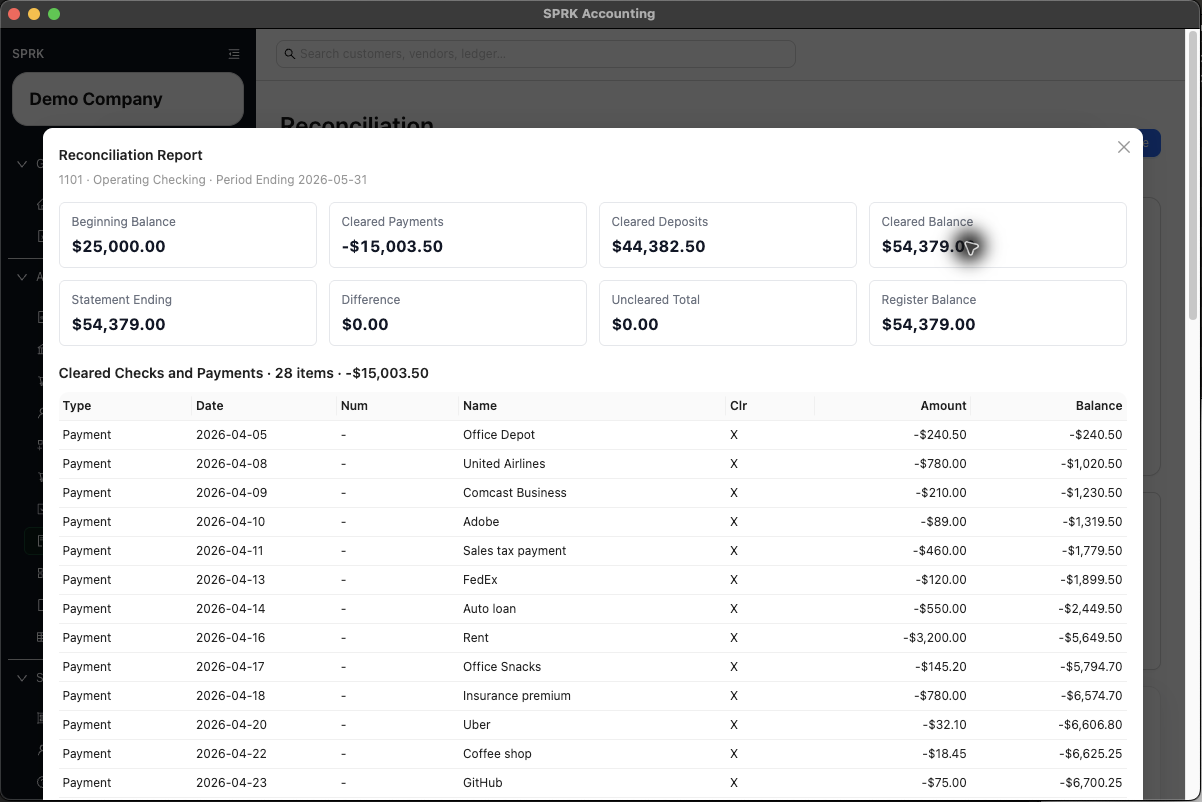Click the Name column header

pos(480,406)
